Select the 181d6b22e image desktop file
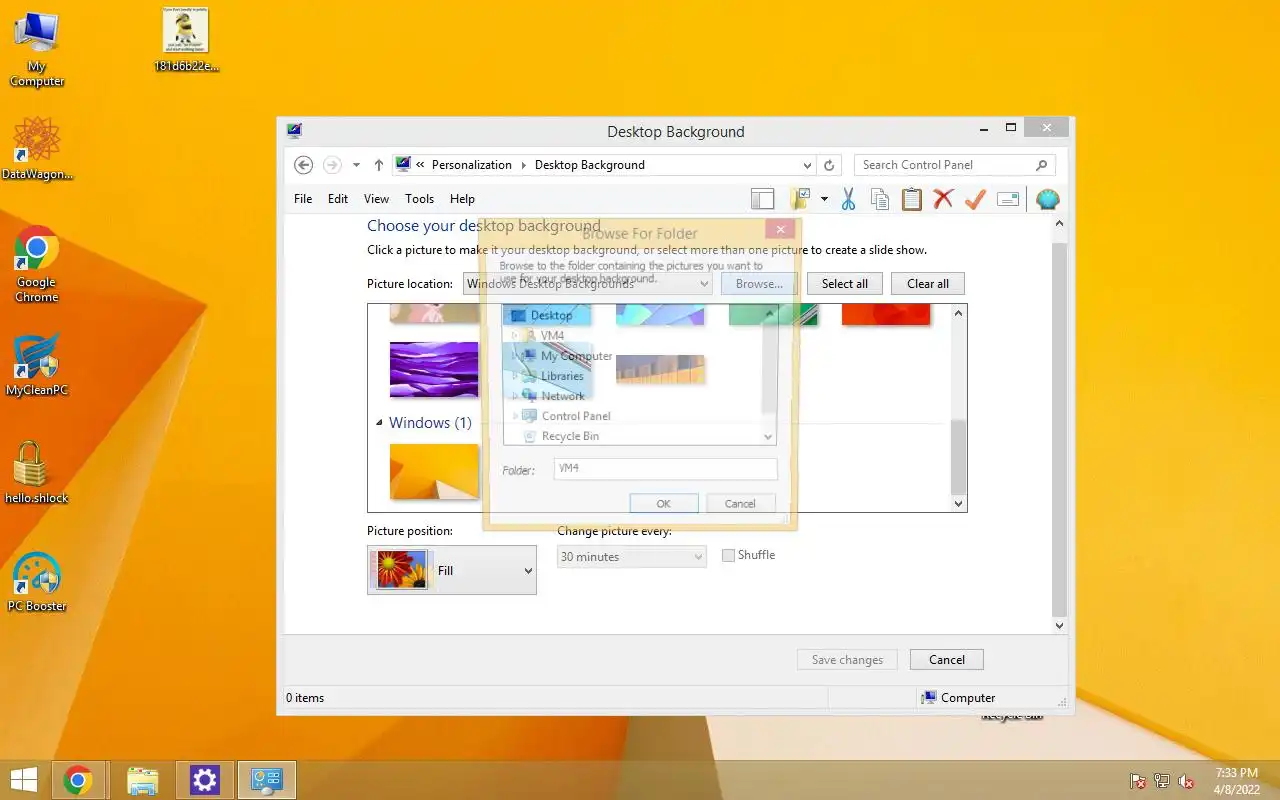Image resolution: width=1280 pixels, height=800 pixels. [186, 40]
